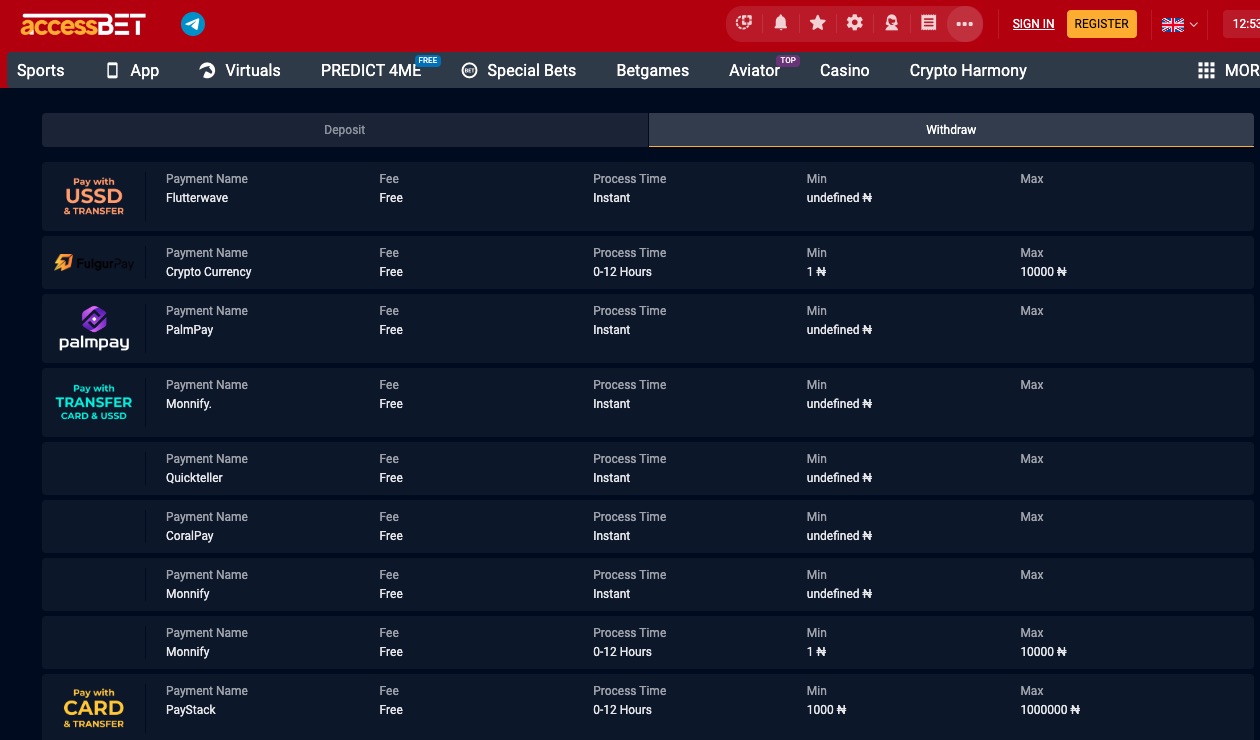
Task: Click the PalmPay logo
Action: tap(94, 329)
